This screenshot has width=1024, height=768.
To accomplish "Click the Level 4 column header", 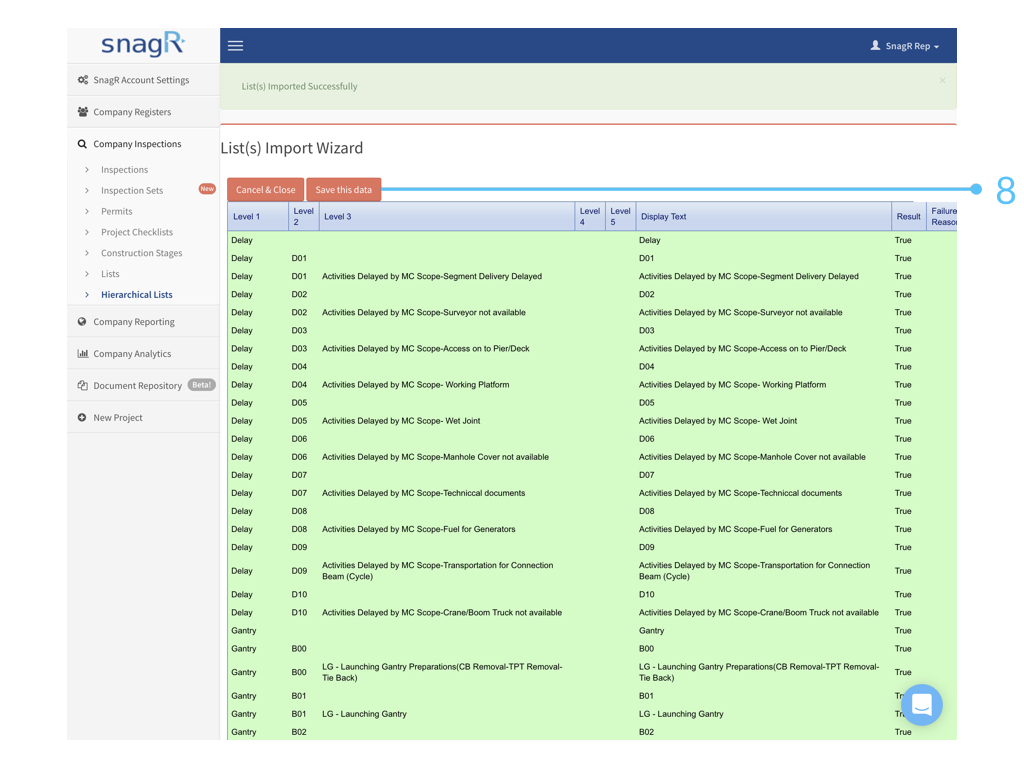I will point(590,217).
